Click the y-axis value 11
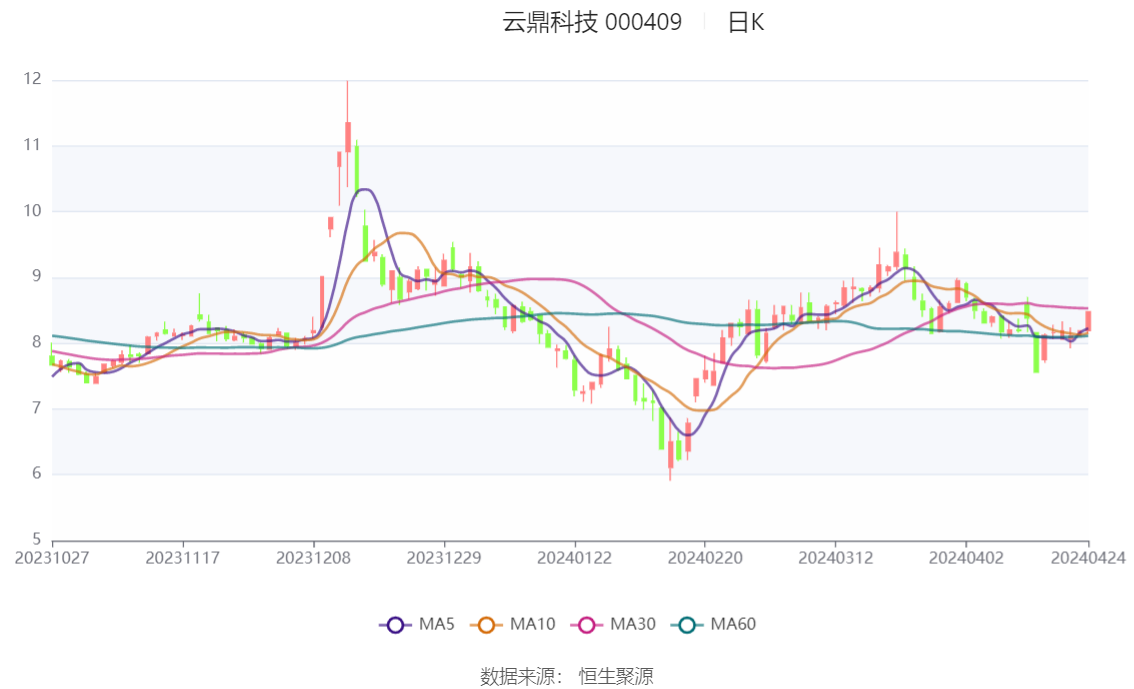This screenshot has height=689, width=1134. (x=32, y=145)
